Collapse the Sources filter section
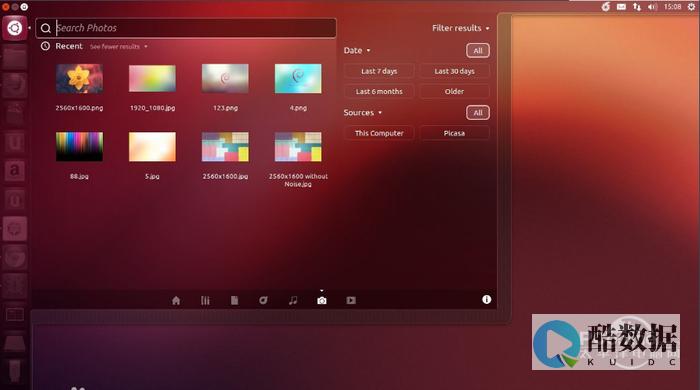Screen dimensions: 700x390 point(362,112)
